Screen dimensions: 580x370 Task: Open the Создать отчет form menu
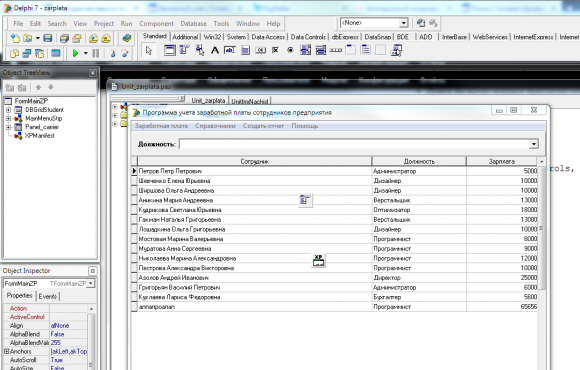coord(263,126)
